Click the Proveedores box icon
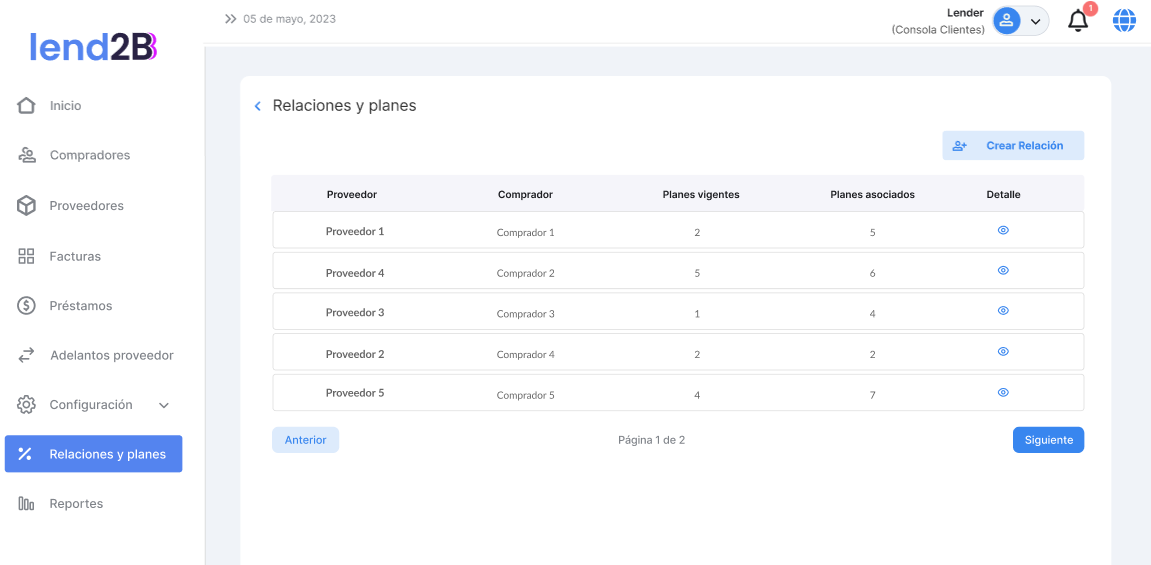1151x565 pixels. point(26,206)
